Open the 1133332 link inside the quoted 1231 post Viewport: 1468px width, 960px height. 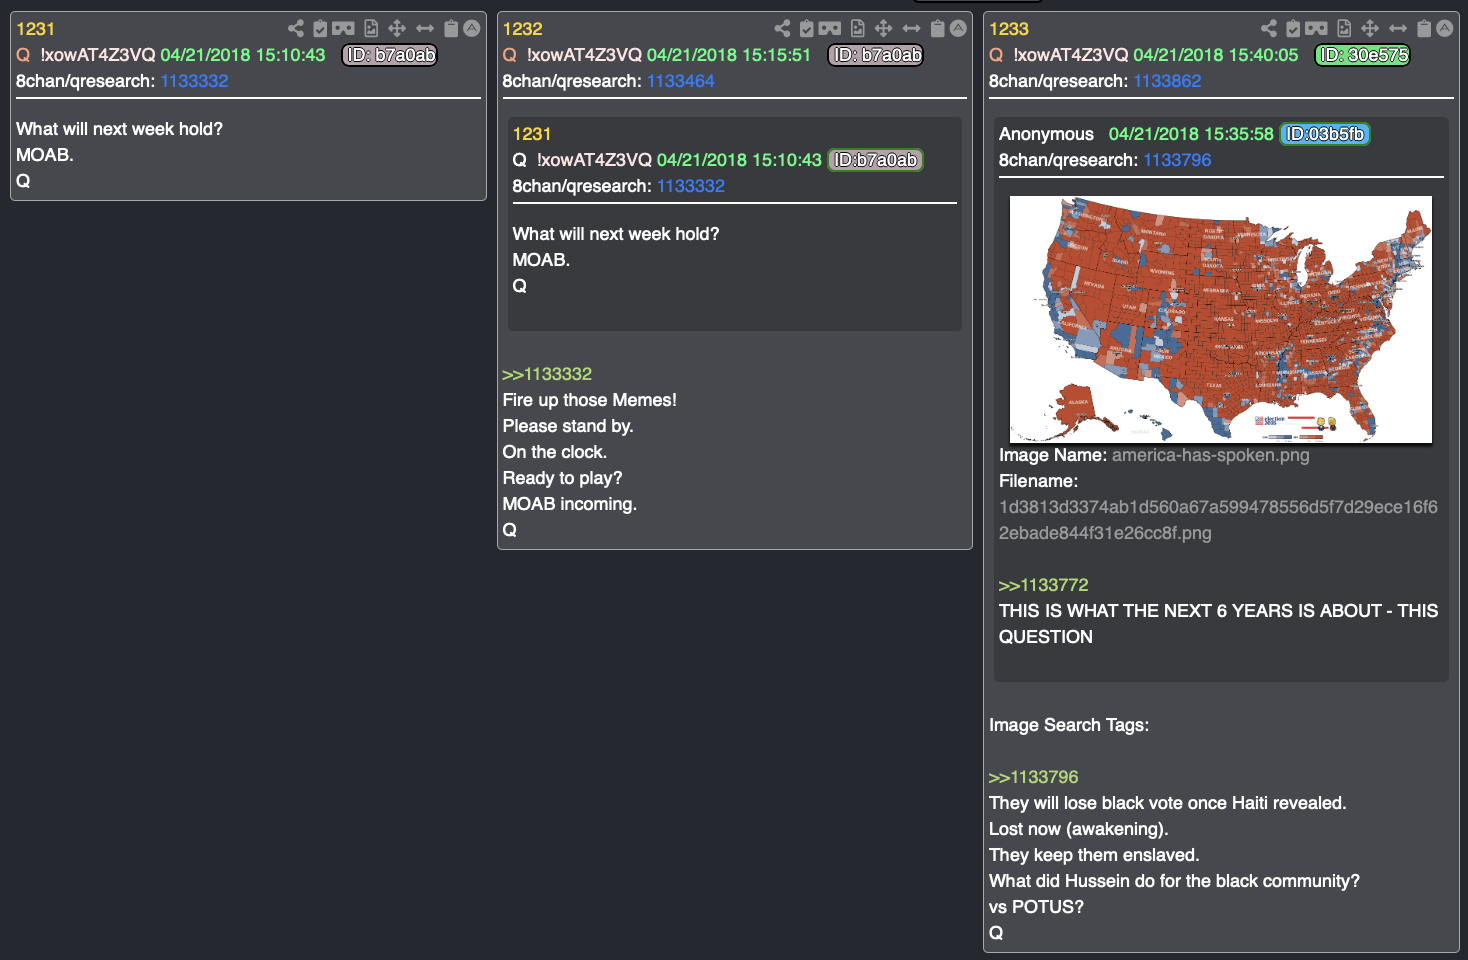click(691, 186)
